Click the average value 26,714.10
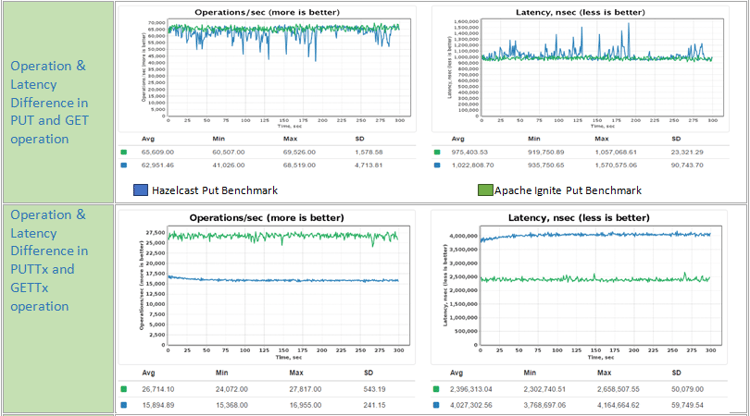750x416 pixels. pos(158,389)
